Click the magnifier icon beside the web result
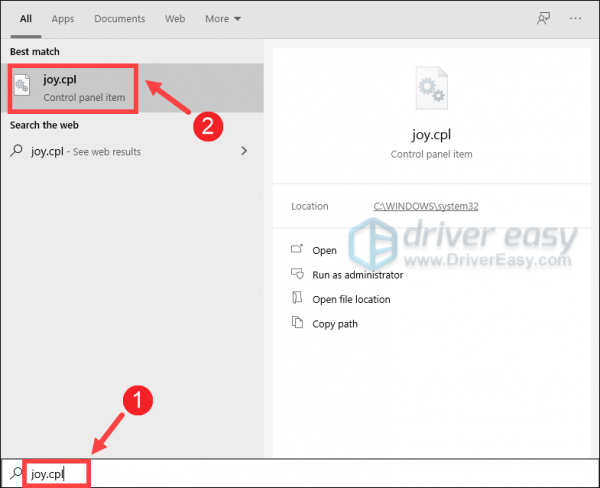This screenshot has height=488, width=600. click(x=17, y=152)
